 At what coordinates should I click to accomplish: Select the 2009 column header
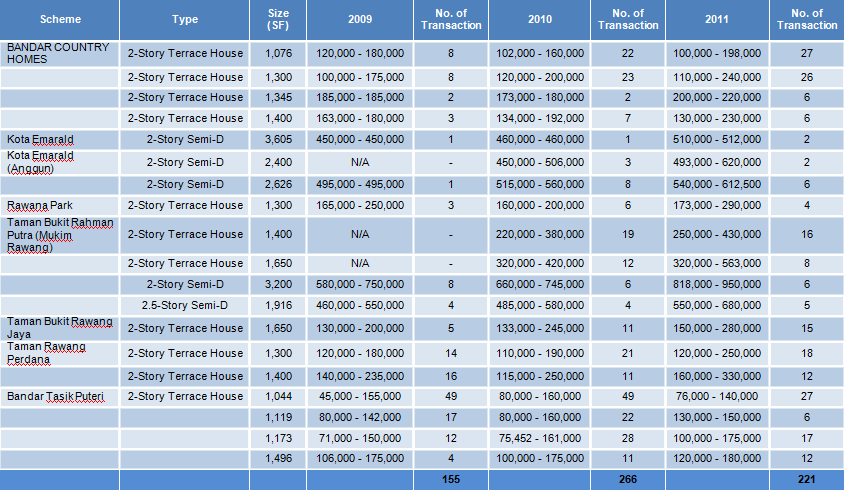click(x=360, y=19)
